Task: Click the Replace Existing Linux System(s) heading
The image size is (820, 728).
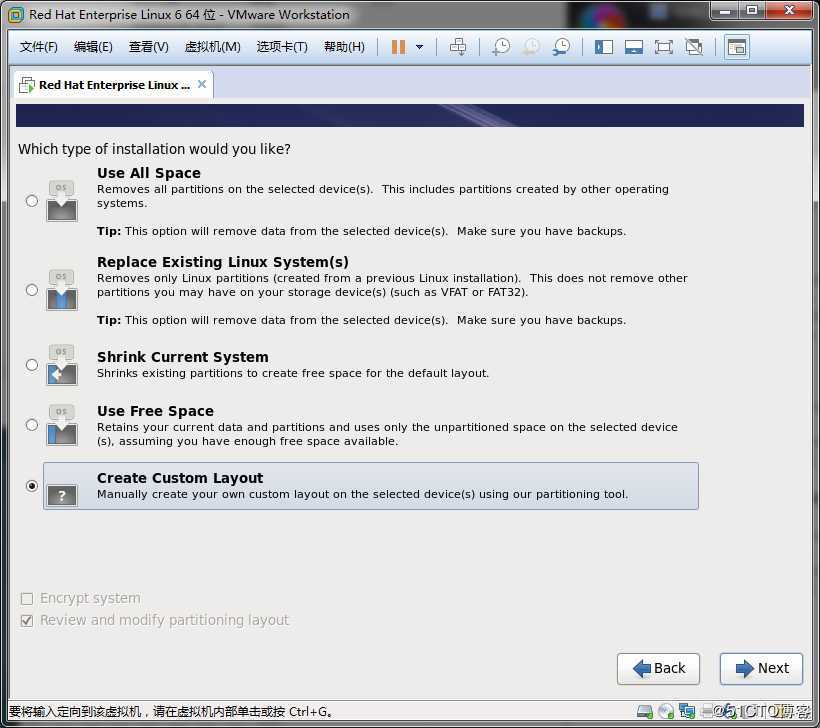Action: (223, 262)
